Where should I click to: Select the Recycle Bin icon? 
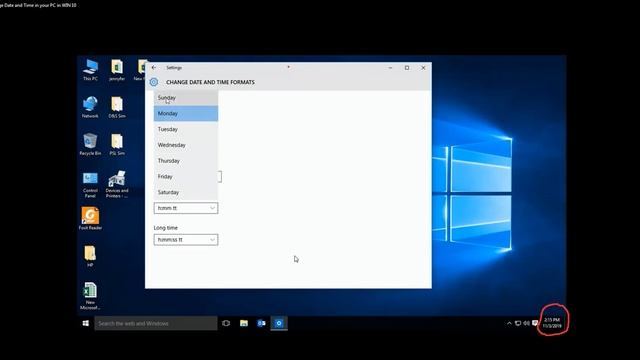point(90,144)
